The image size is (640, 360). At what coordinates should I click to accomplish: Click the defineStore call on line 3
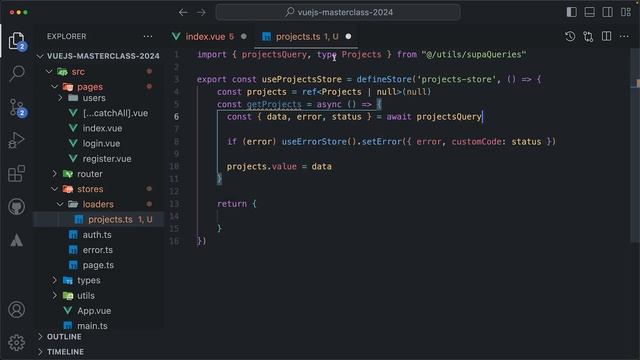click(x=384, y=79)
